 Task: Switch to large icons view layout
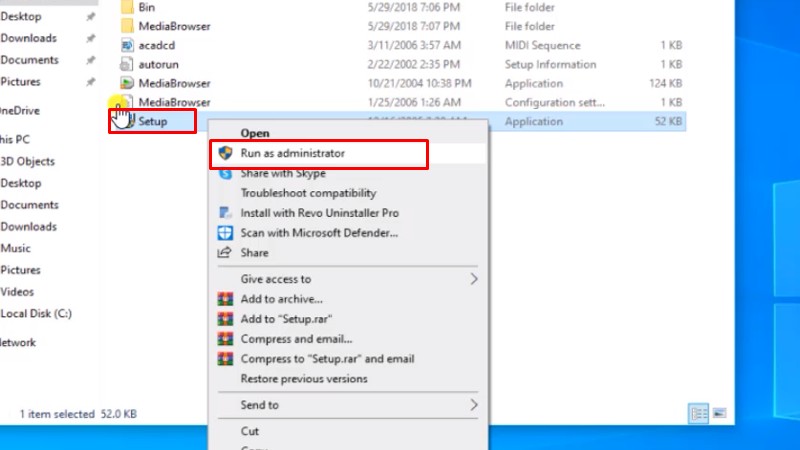(x=721, y=413)
